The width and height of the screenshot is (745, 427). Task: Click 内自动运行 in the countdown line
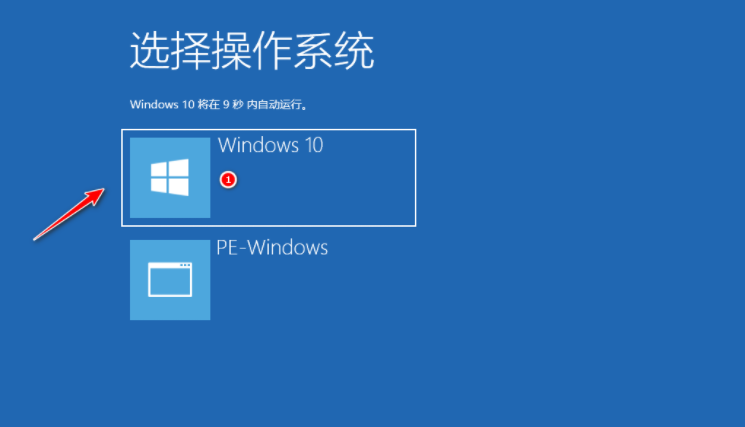[x=274, y=104]
